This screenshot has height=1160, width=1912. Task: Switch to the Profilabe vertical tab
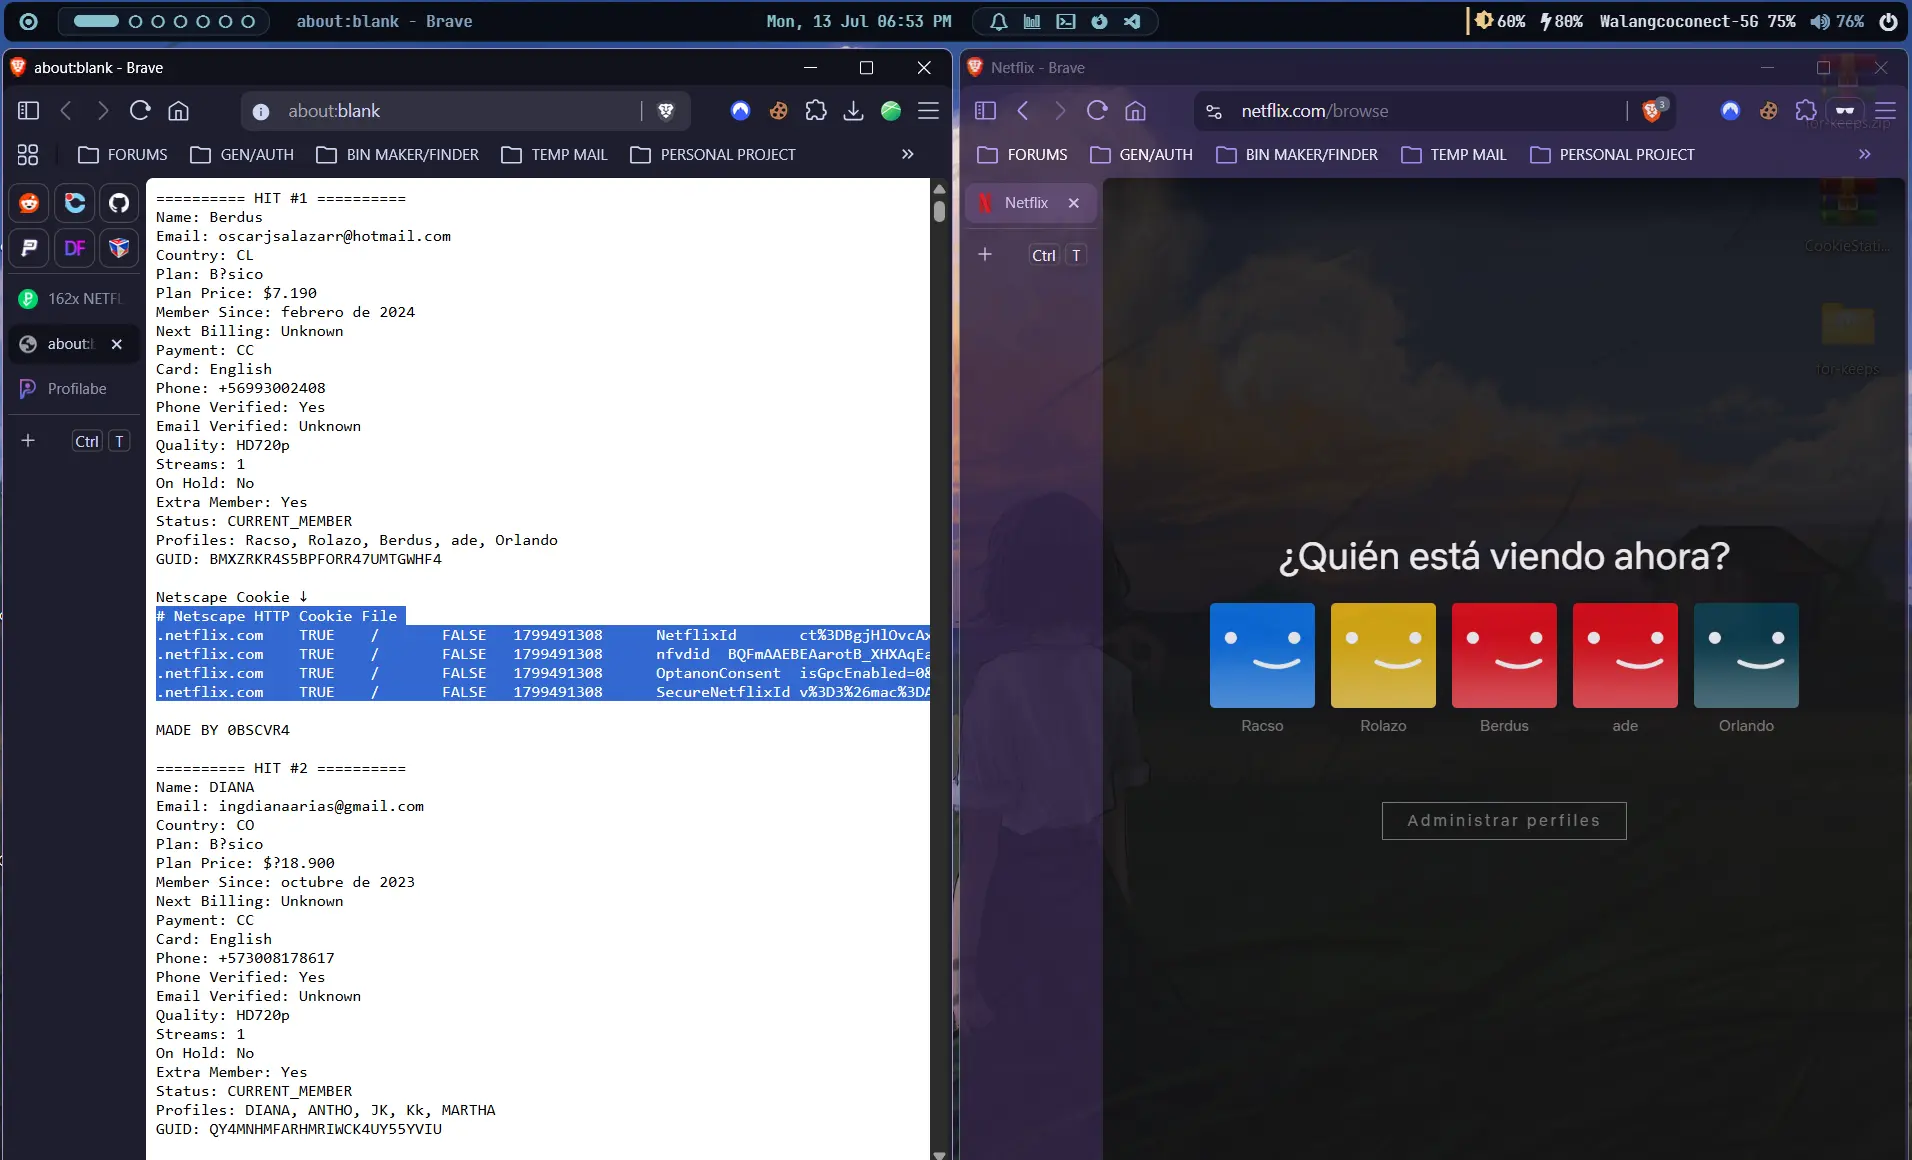coord(72,388)
